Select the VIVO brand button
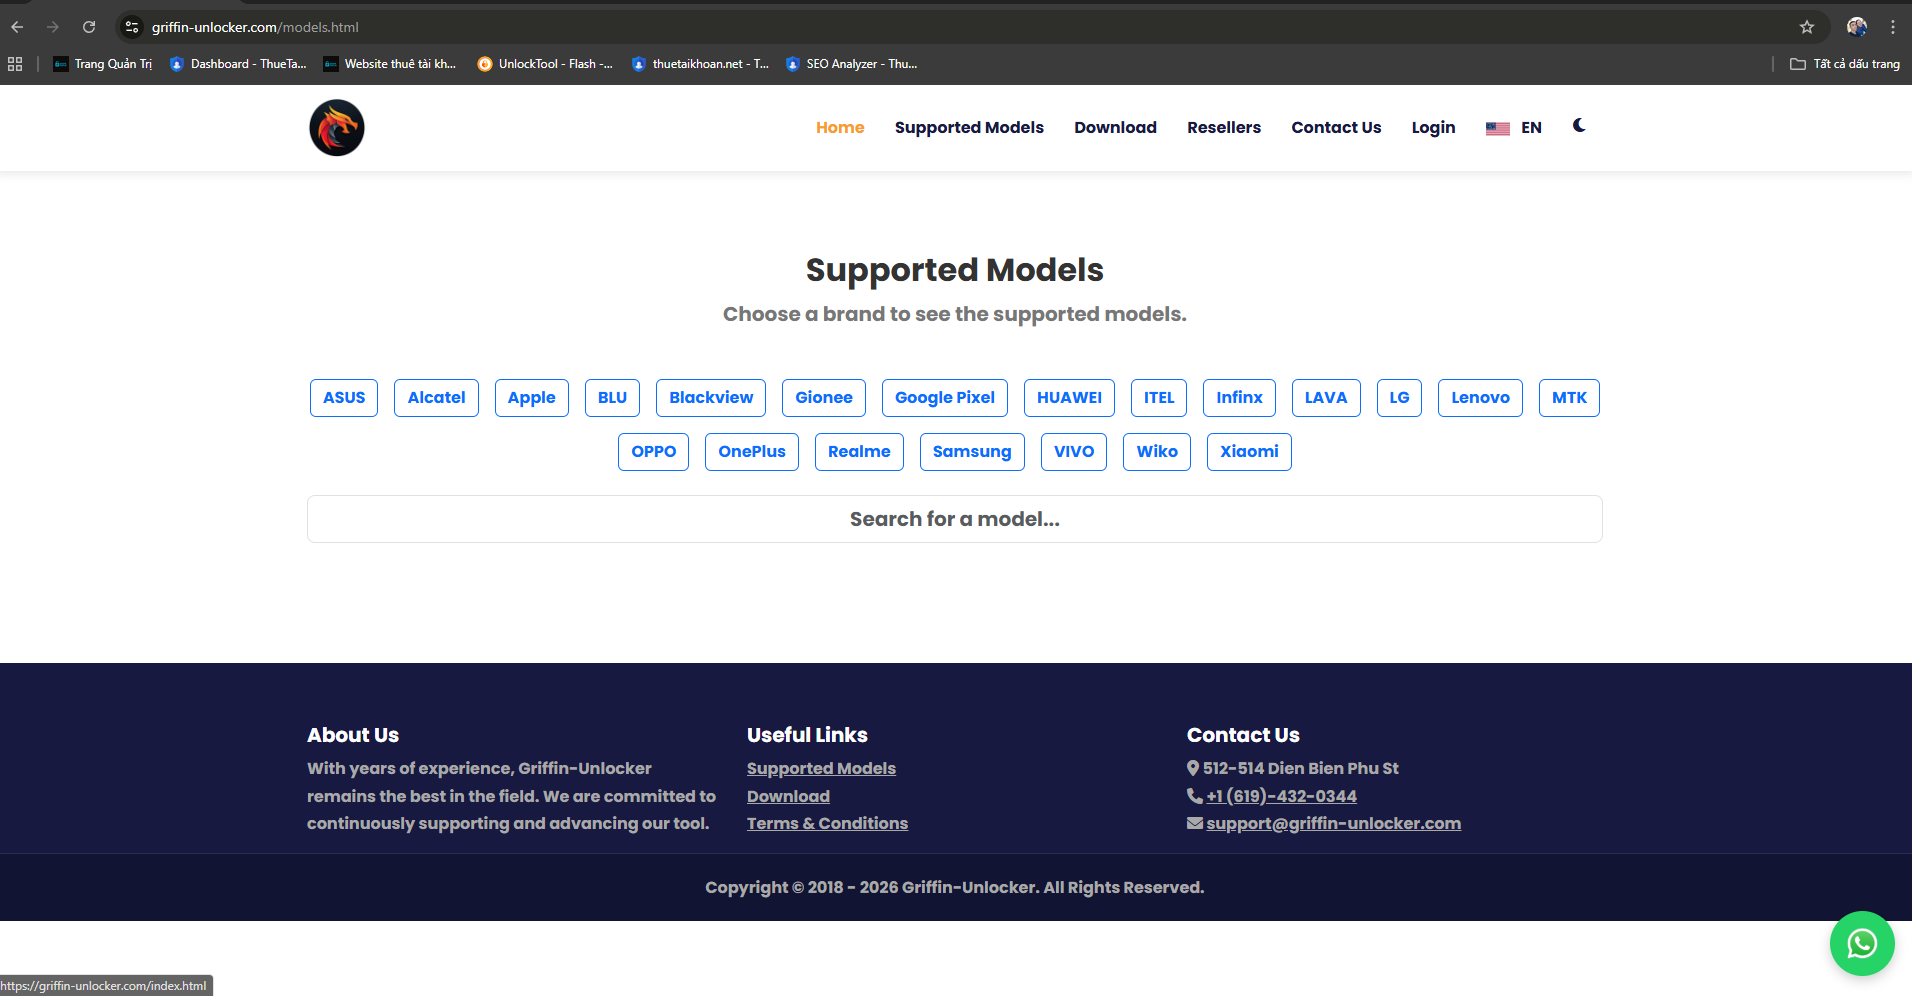Screen dimensions: 1912x996 click(x=1074, y=452)
